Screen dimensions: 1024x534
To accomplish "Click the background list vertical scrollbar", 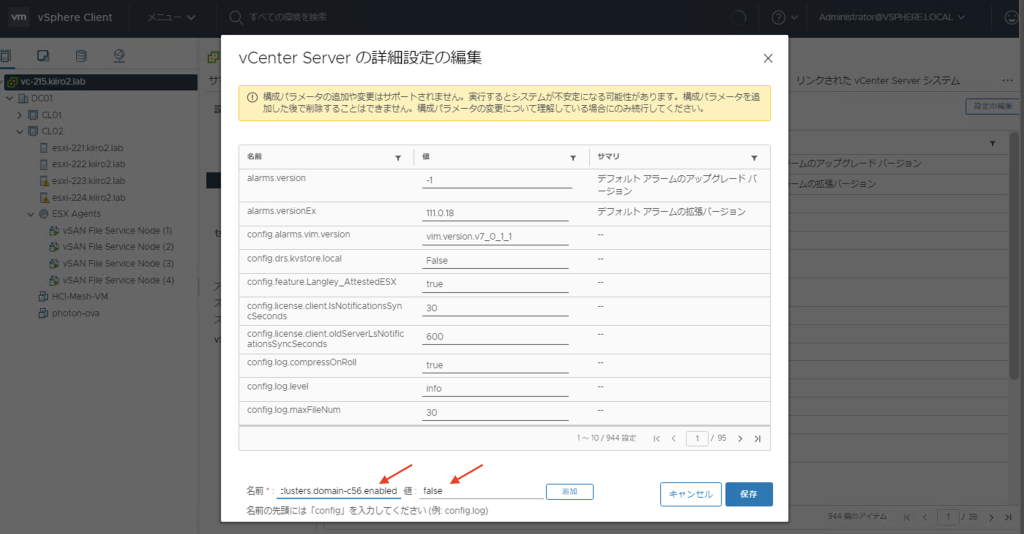I will click(x=1014, y=255).
